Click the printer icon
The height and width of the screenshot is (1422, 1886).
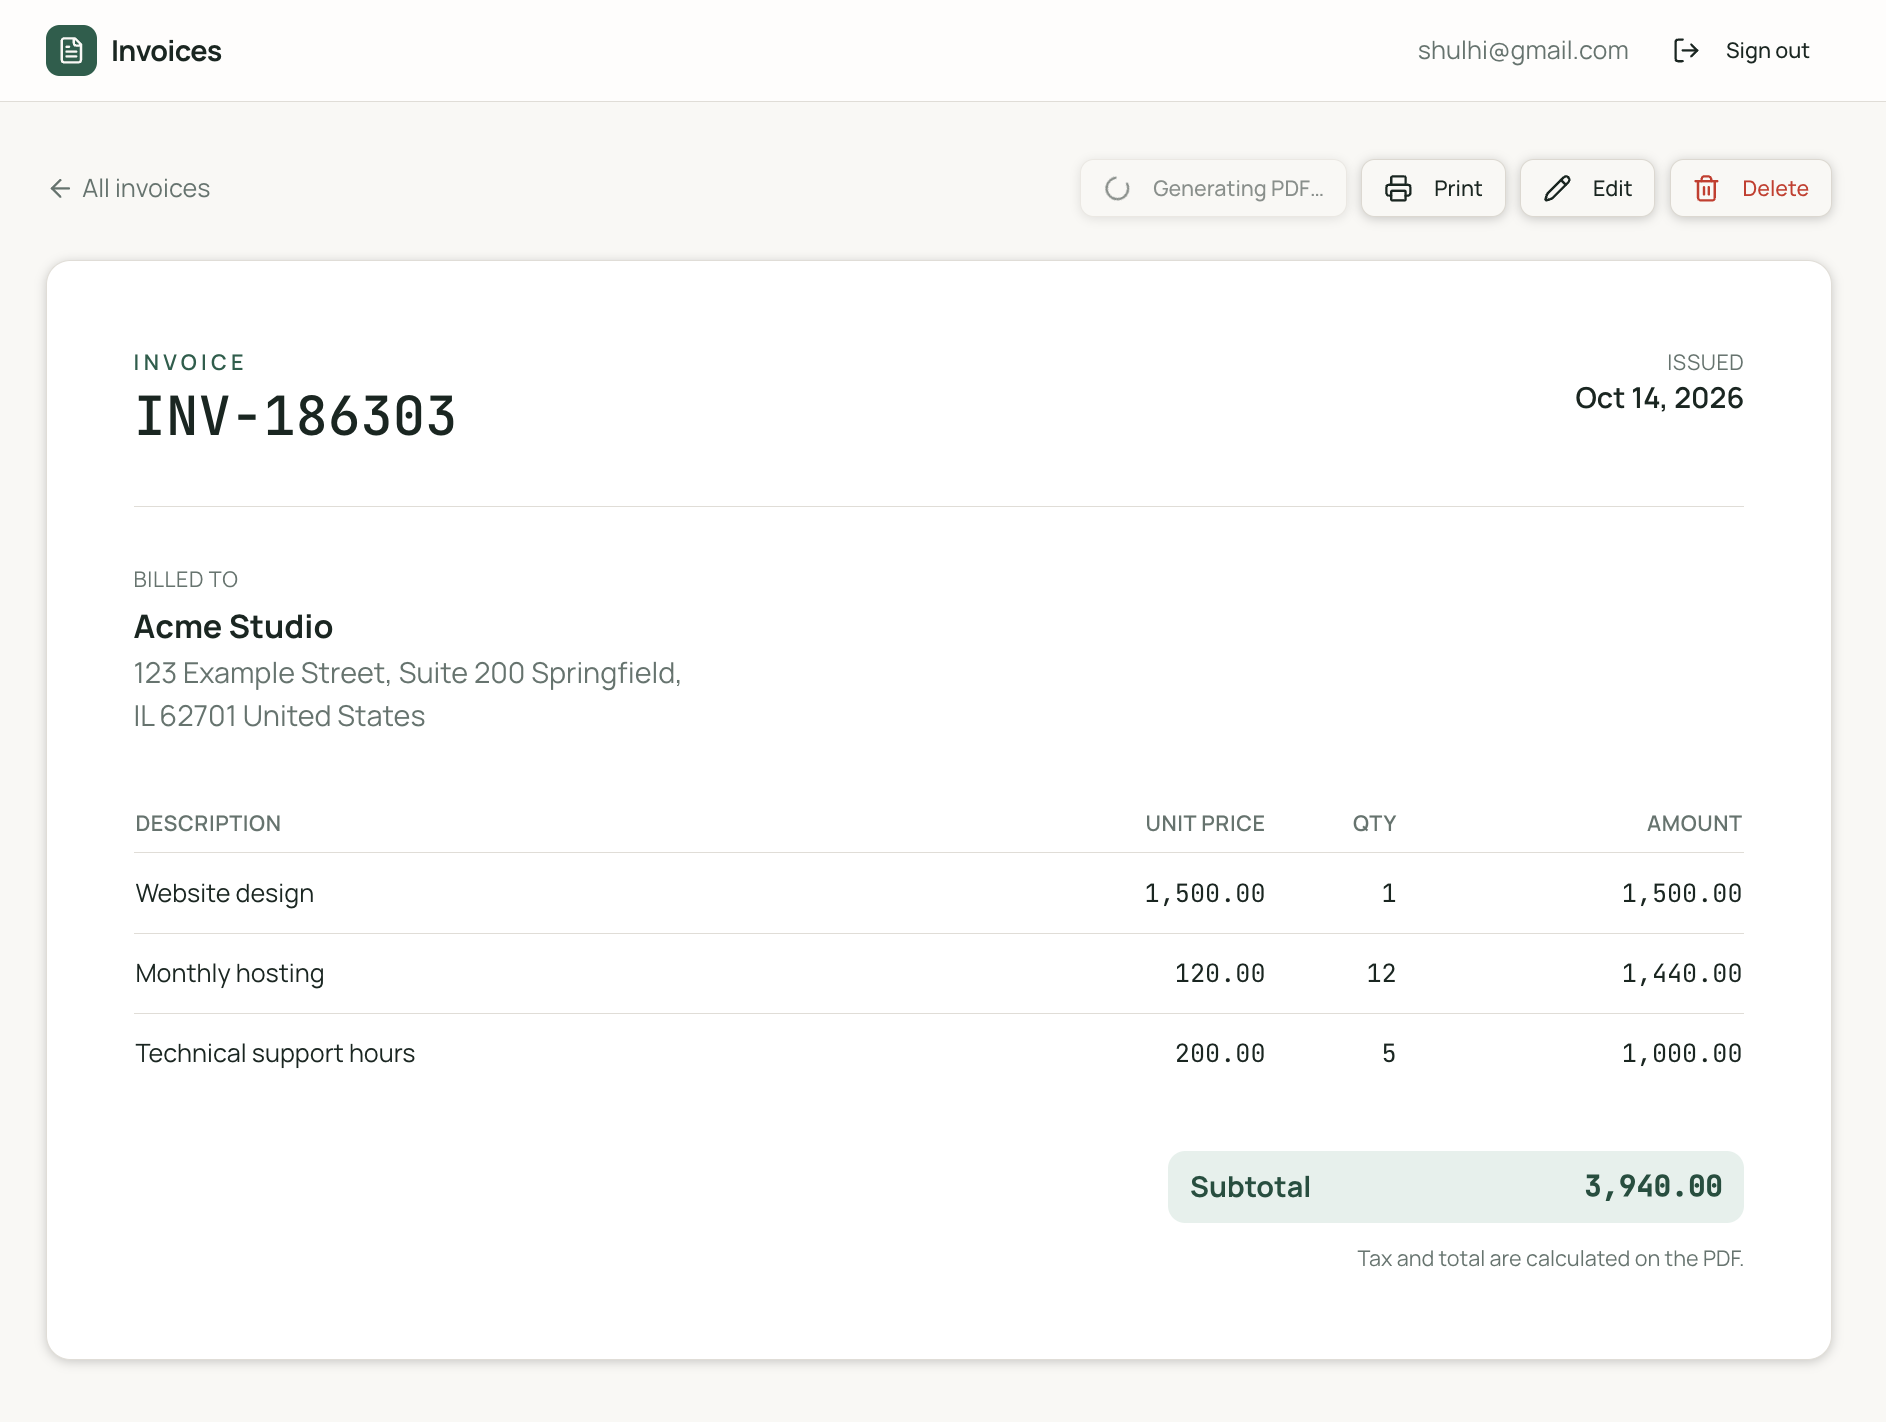point(1398,188)
